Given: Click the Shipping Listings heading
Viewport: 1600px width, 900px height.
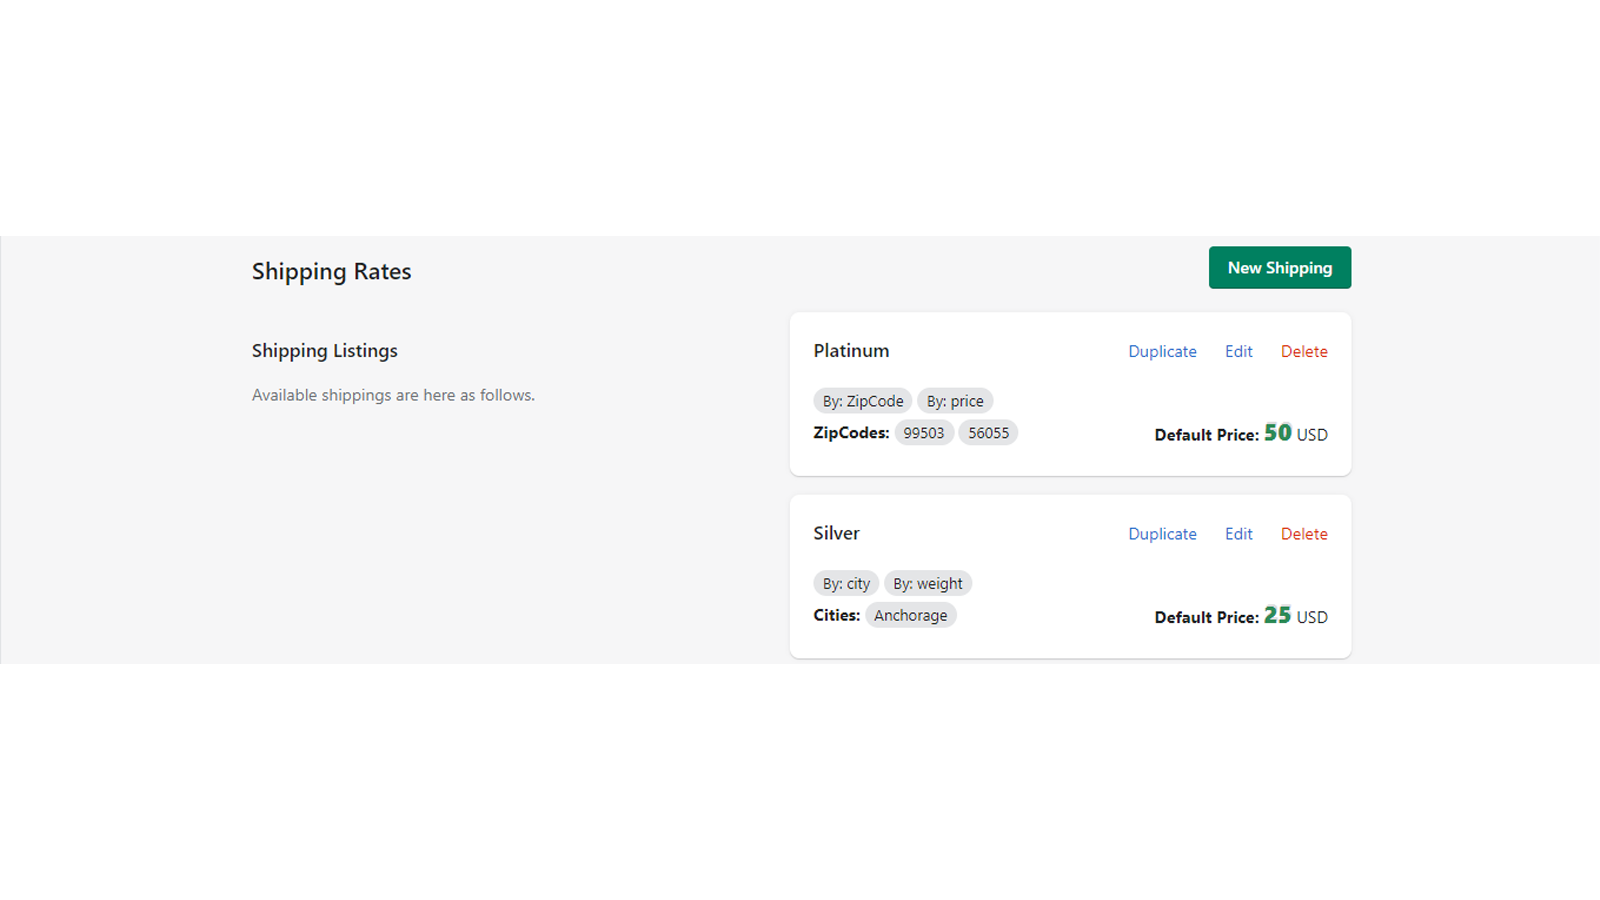Looking at the screenshot, I should point(324,350).
